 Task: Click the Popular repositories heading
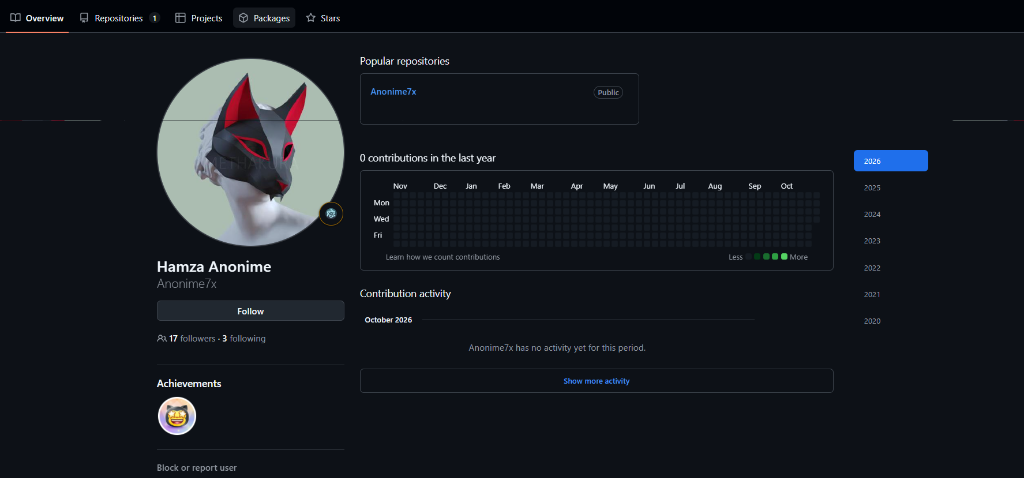click(404, 61)
